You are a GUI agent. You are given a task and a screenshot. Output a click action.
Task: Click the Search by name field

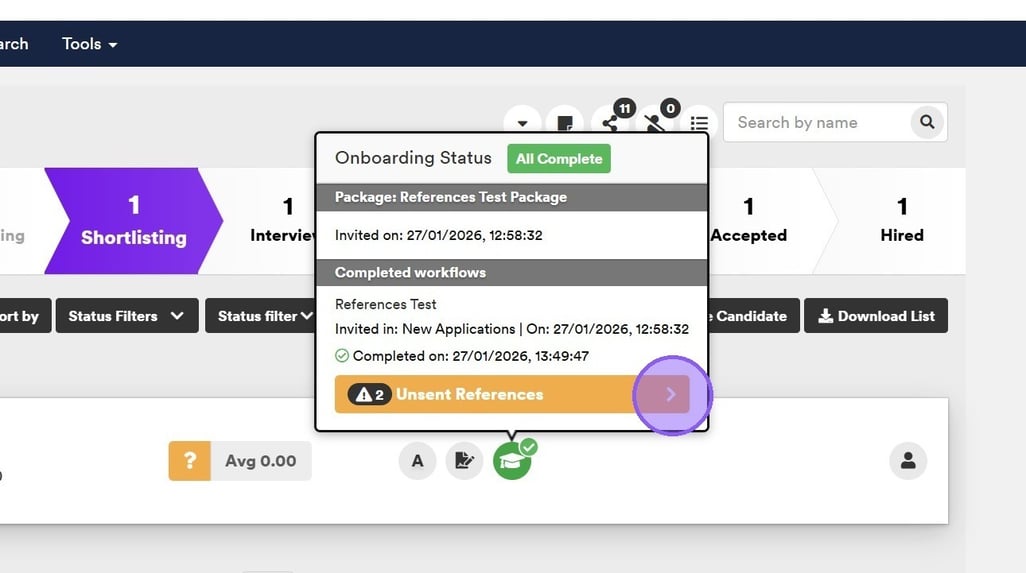815,122
